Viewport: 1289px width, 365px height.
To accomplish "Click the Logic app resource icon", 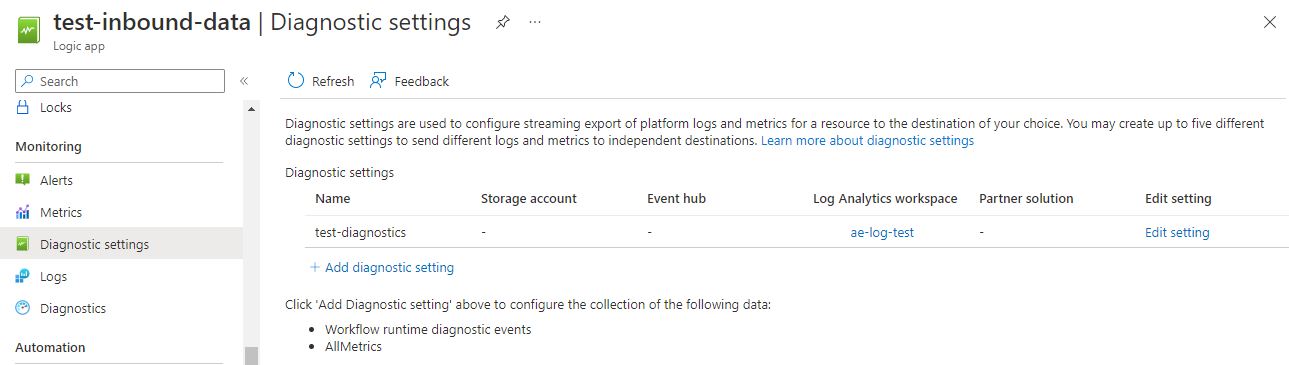I will 29,29.
